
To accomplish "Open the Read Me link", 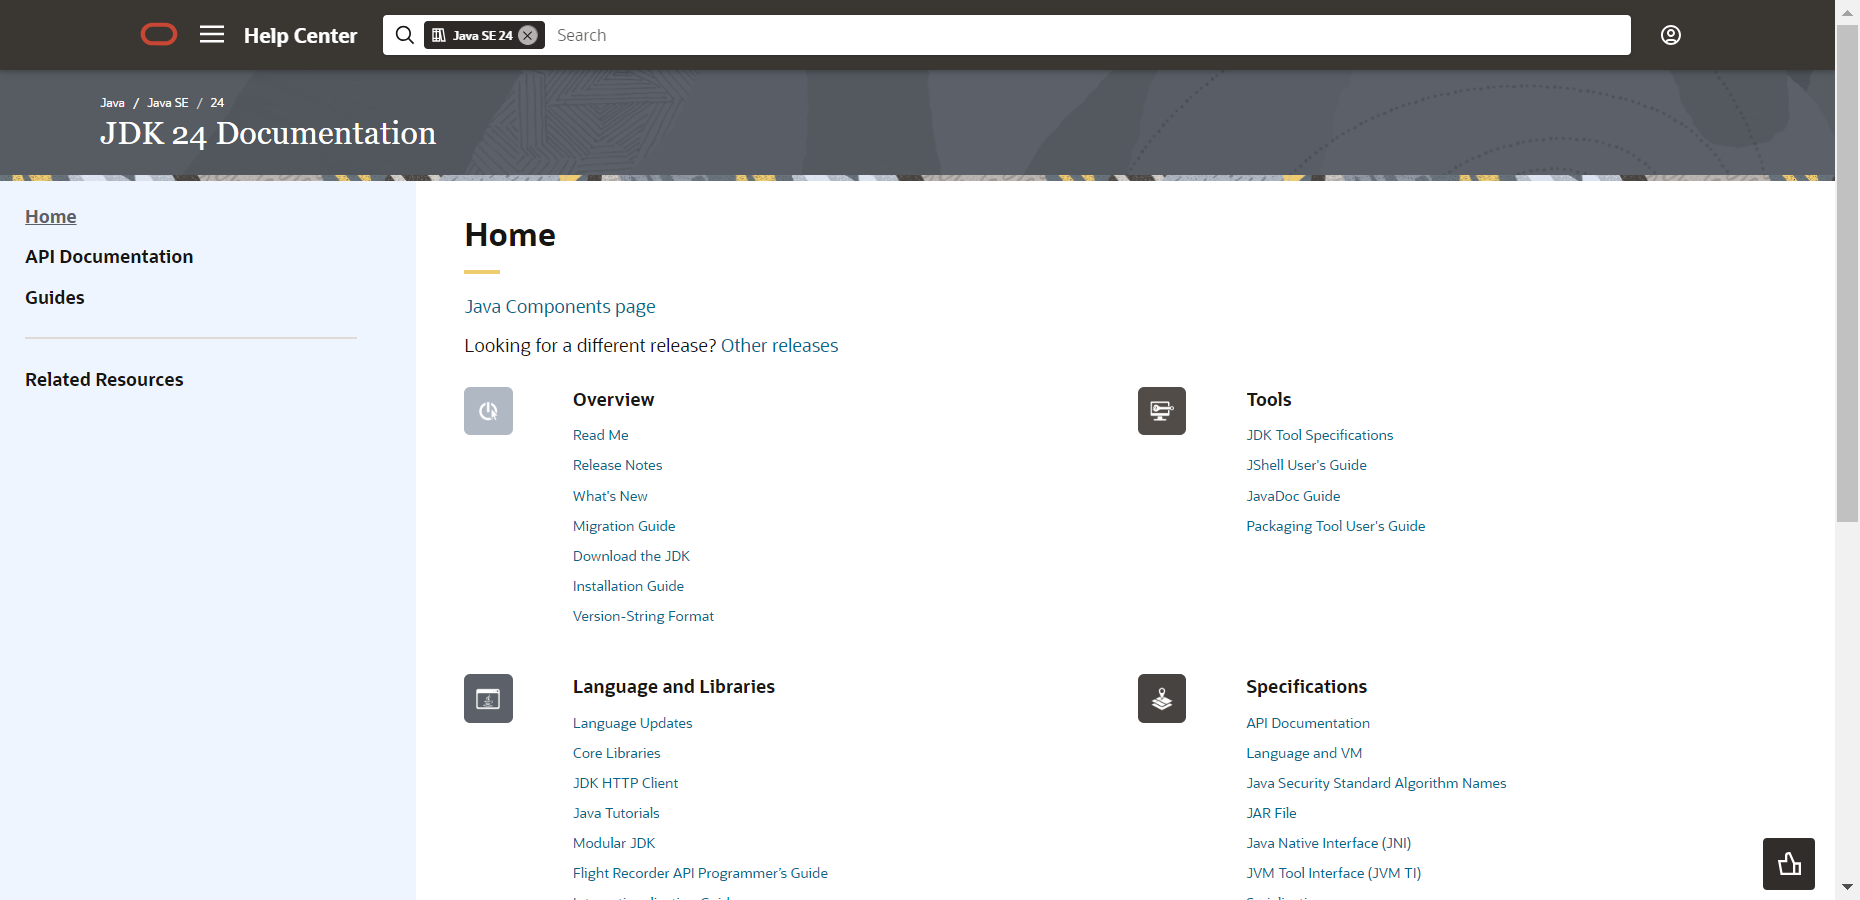I will (601, 435).
